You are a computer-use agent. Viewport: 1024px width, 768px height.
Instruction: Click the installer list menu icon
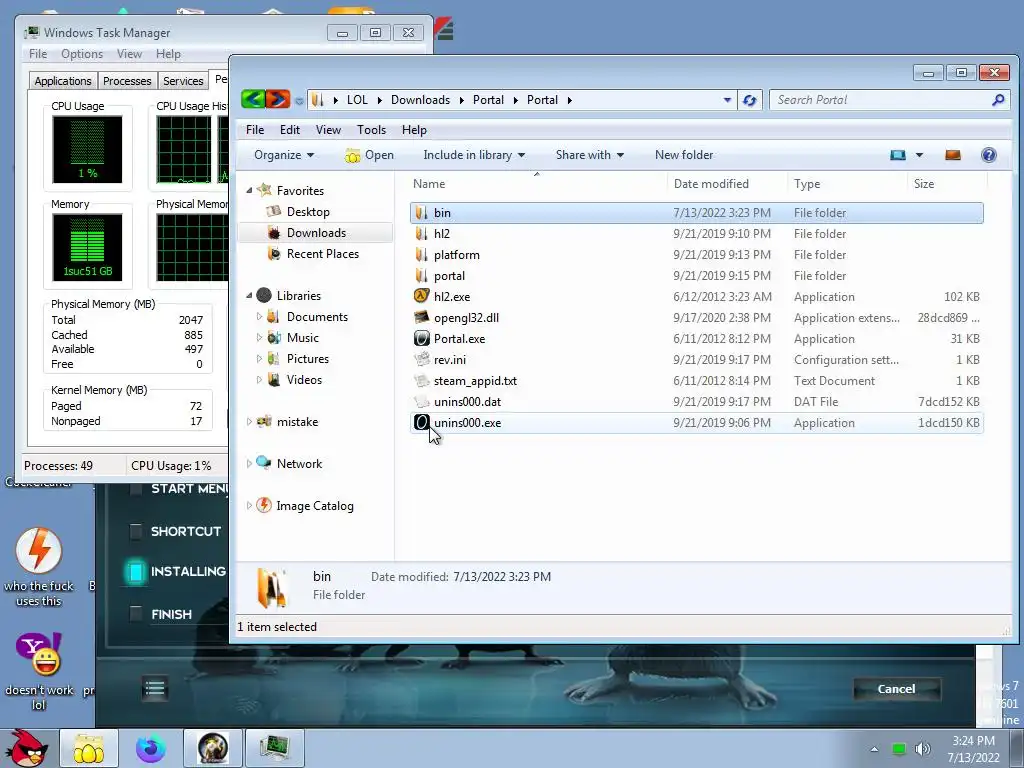[x=155, y=688]
